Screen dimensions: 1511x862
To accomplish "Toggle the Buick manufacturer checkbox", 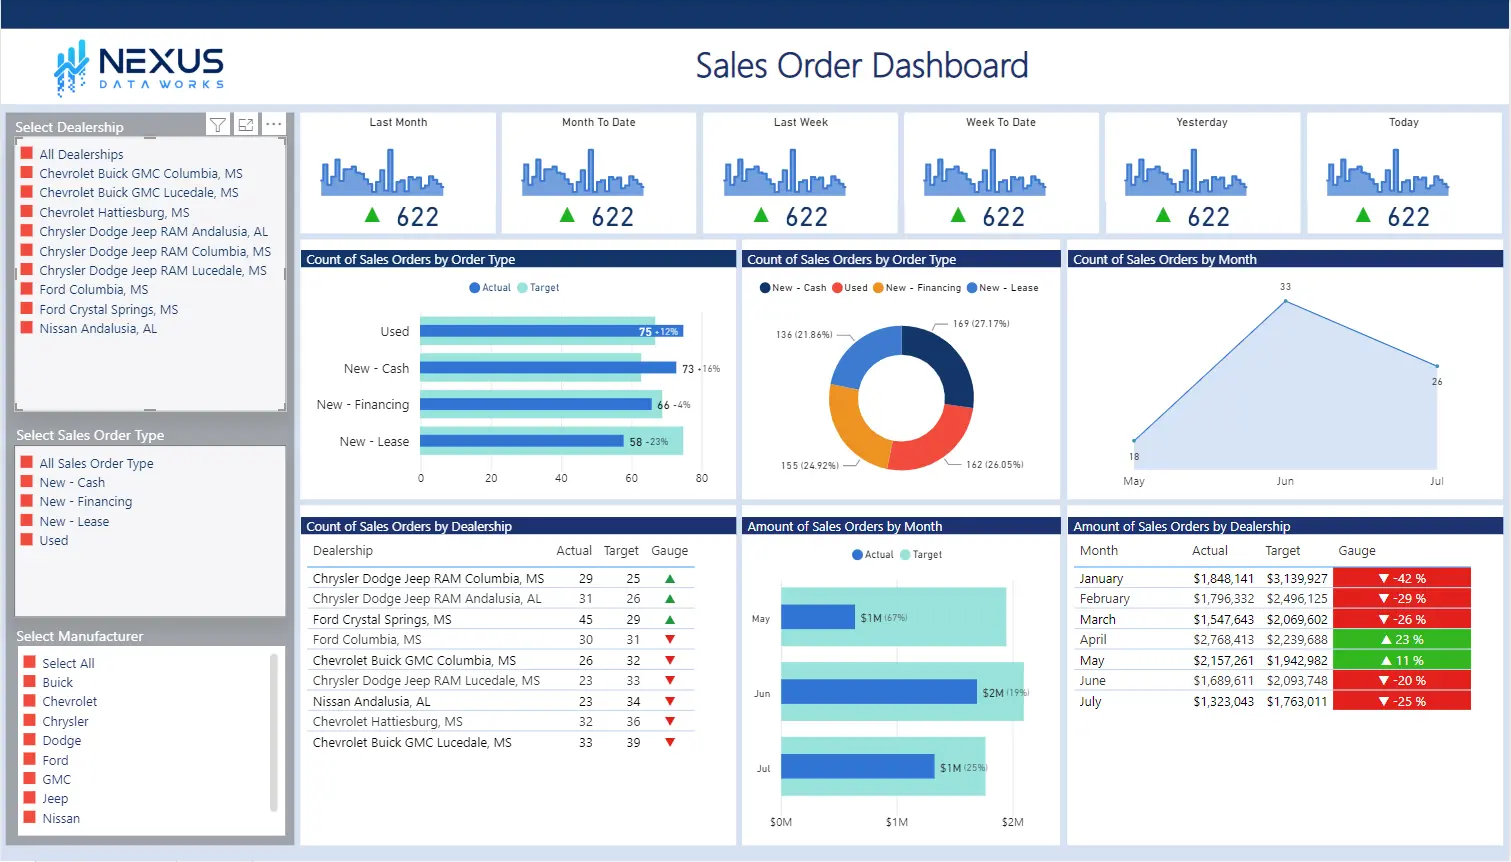I will (x=30, y=681).
